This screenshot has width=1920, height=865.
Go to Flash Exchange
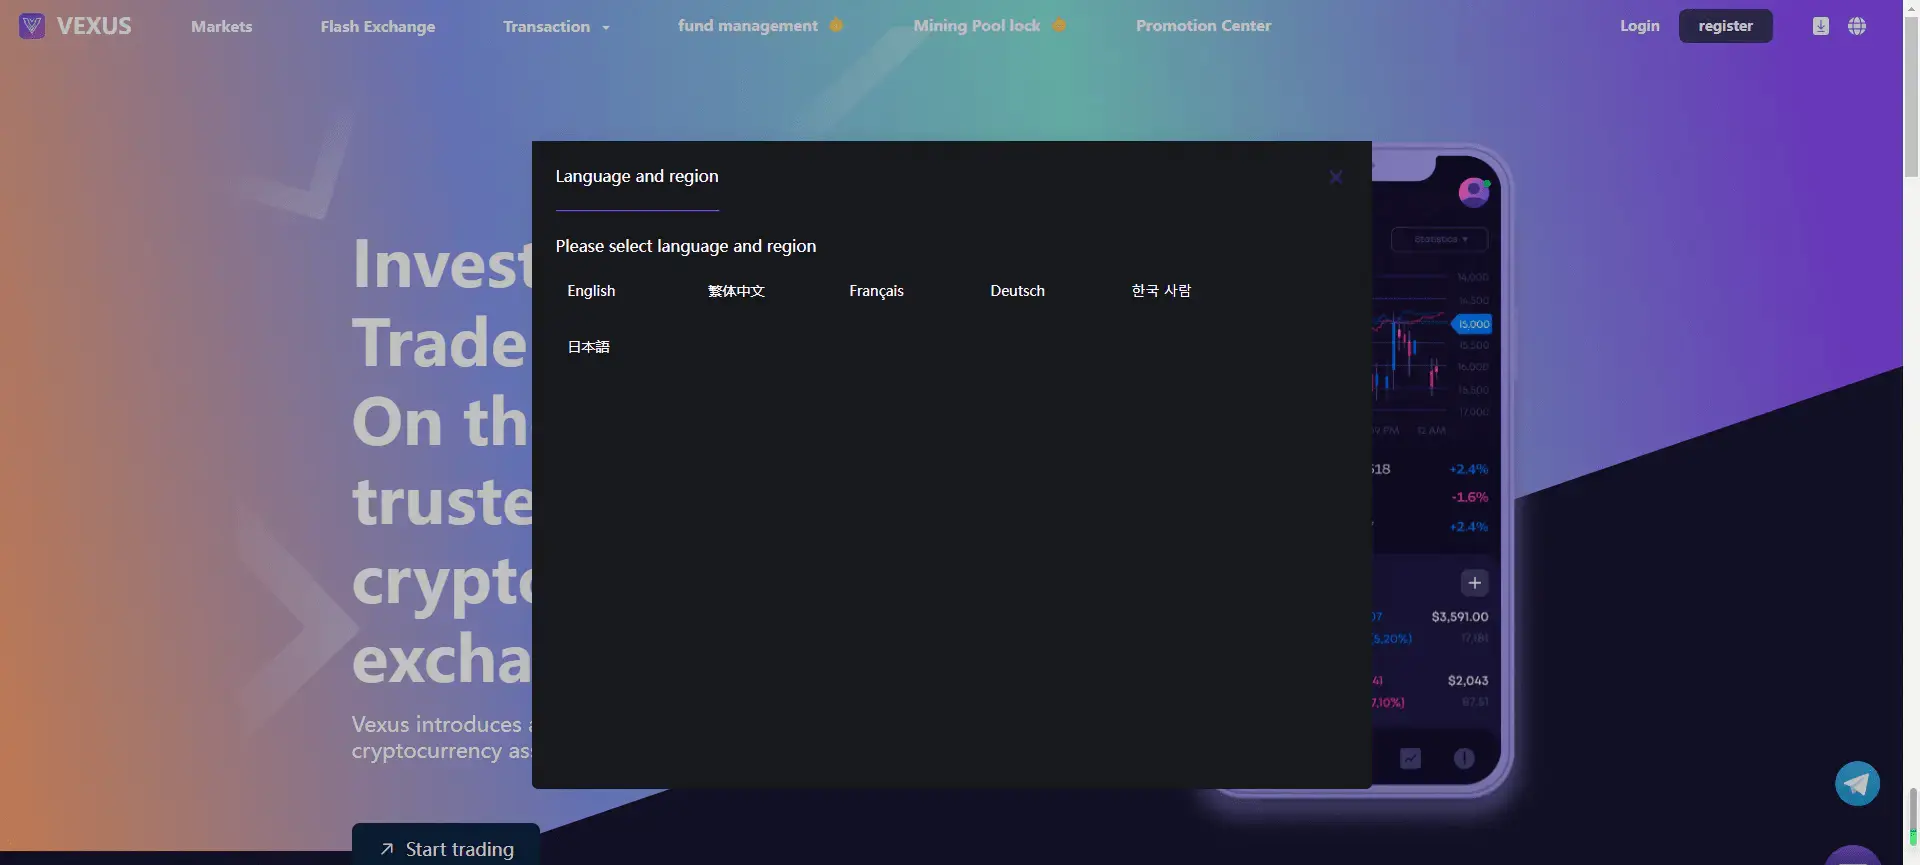377,27
